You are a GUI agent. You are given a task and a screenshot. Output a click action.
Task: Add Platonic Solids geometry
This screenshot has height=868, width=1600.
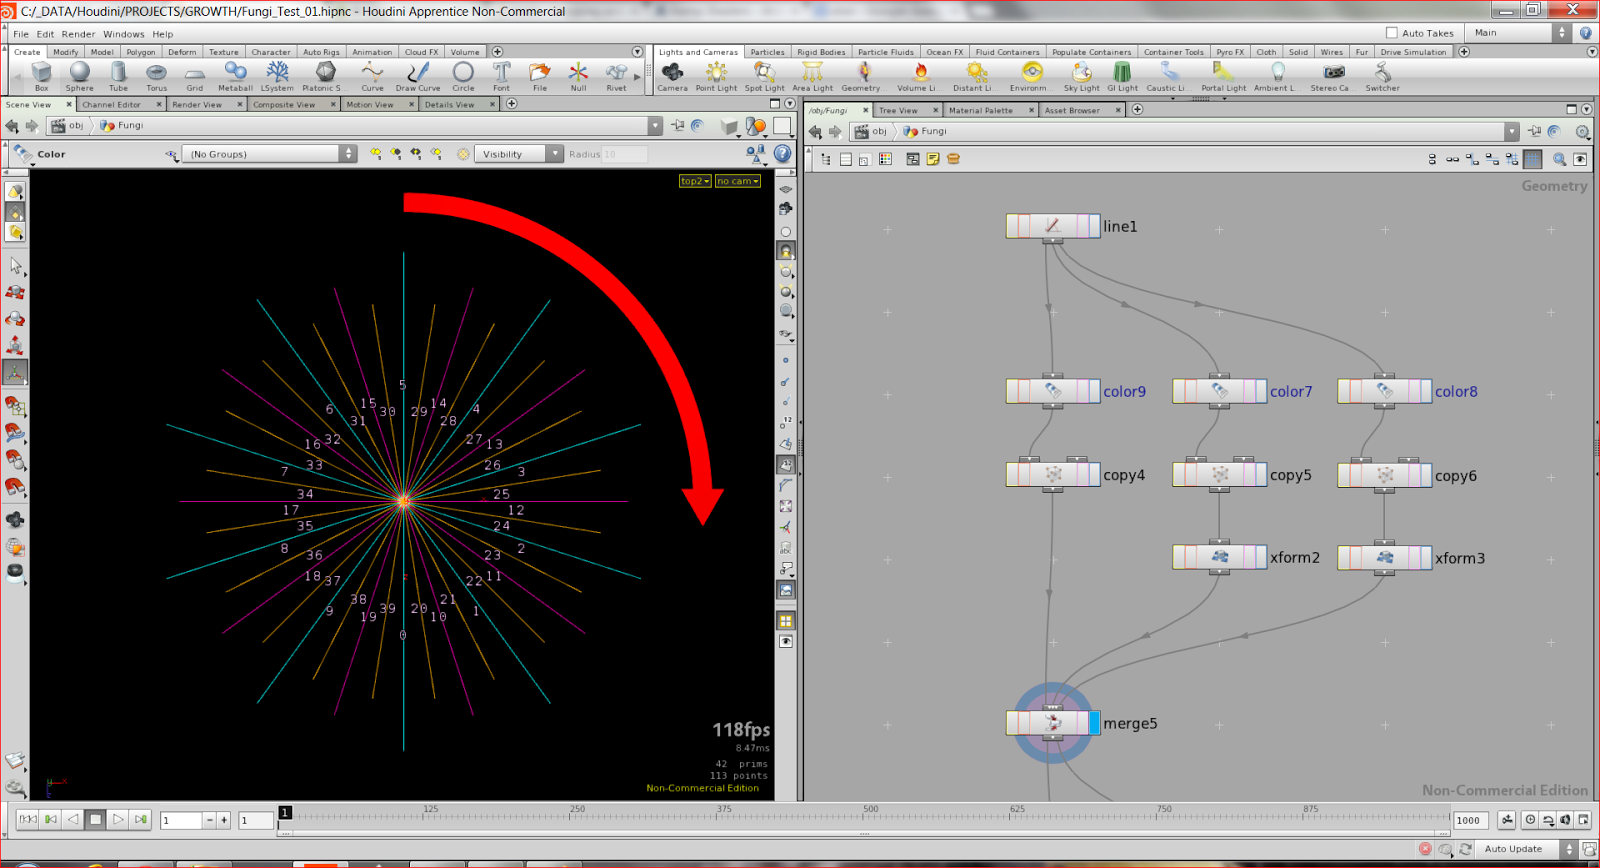325,76
